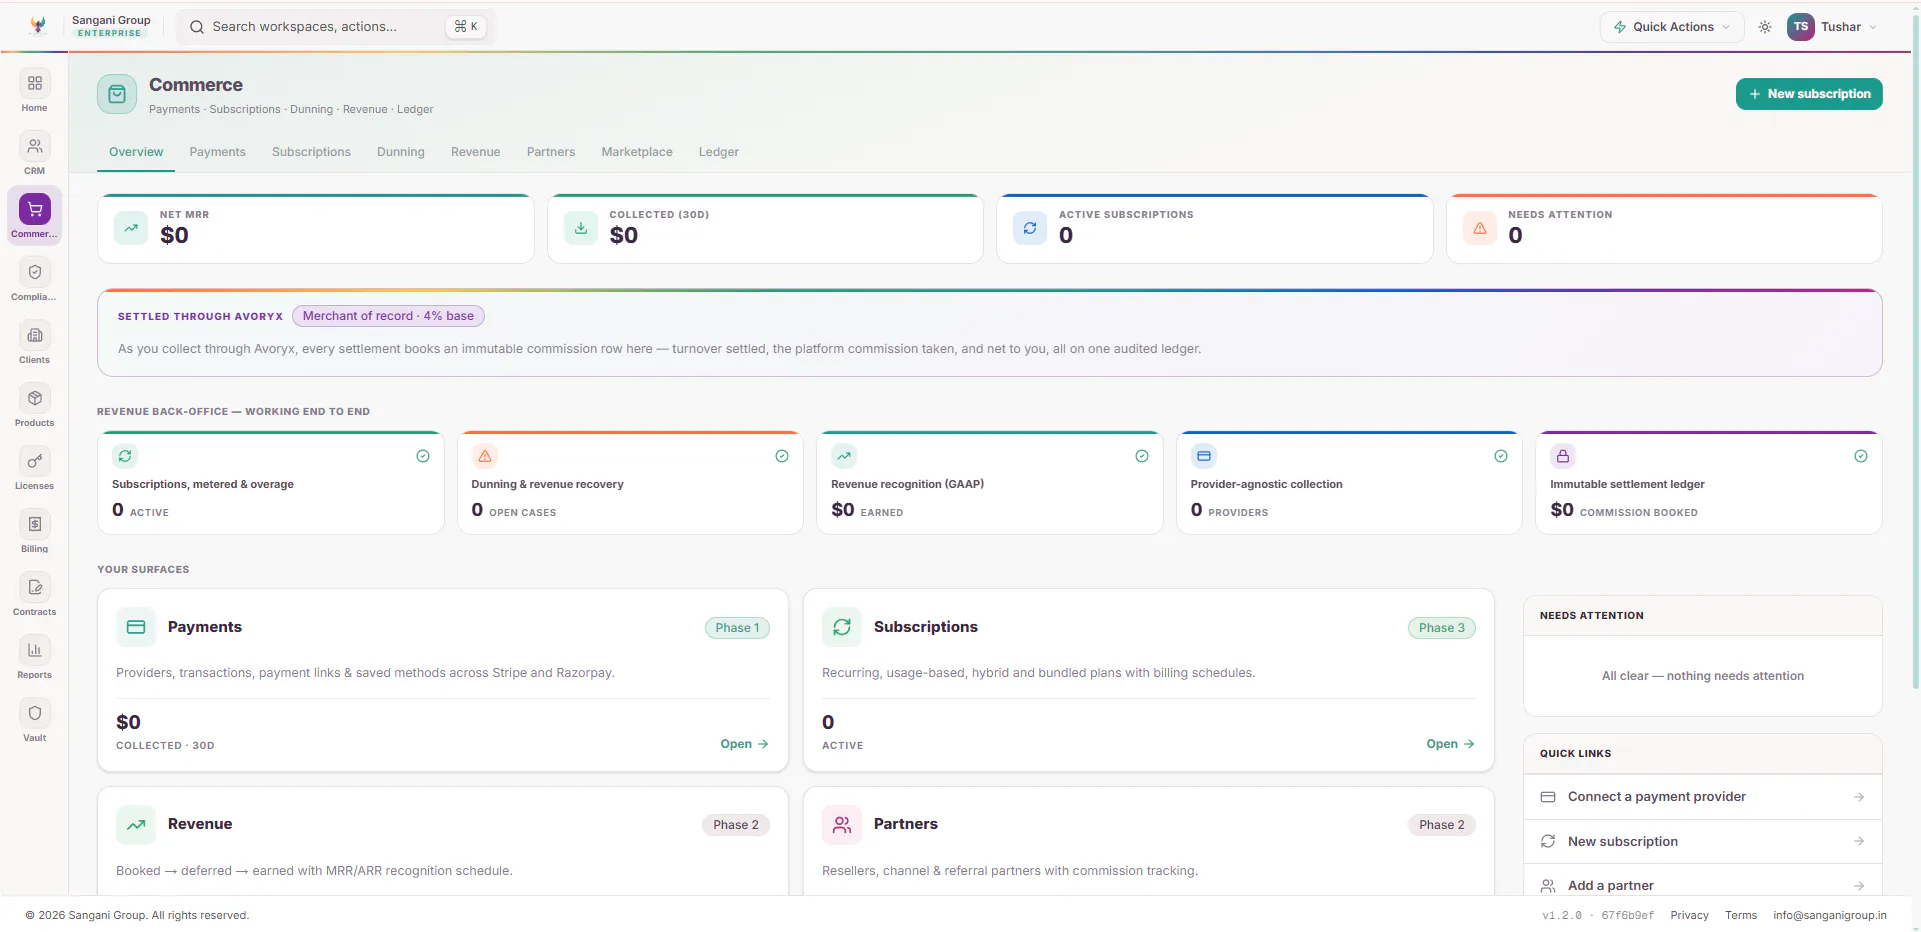Click the Phase 2 badge on Revenue card
Viewport: 1921px width, 932px height.
(735, 825)
